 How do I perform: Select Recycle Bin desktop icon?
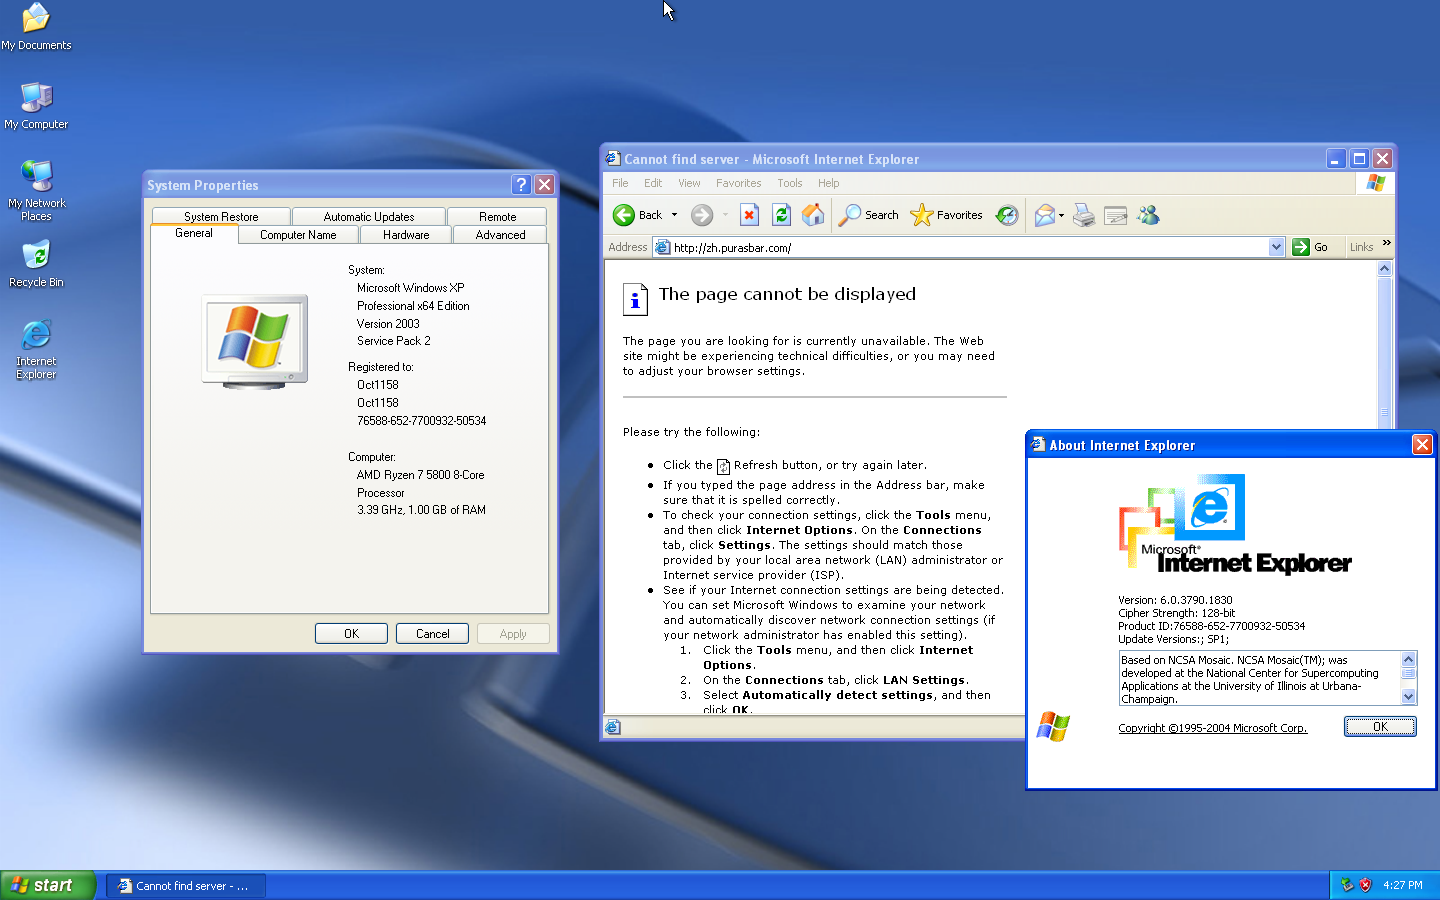pyautogui.click(x=36, y=264)
